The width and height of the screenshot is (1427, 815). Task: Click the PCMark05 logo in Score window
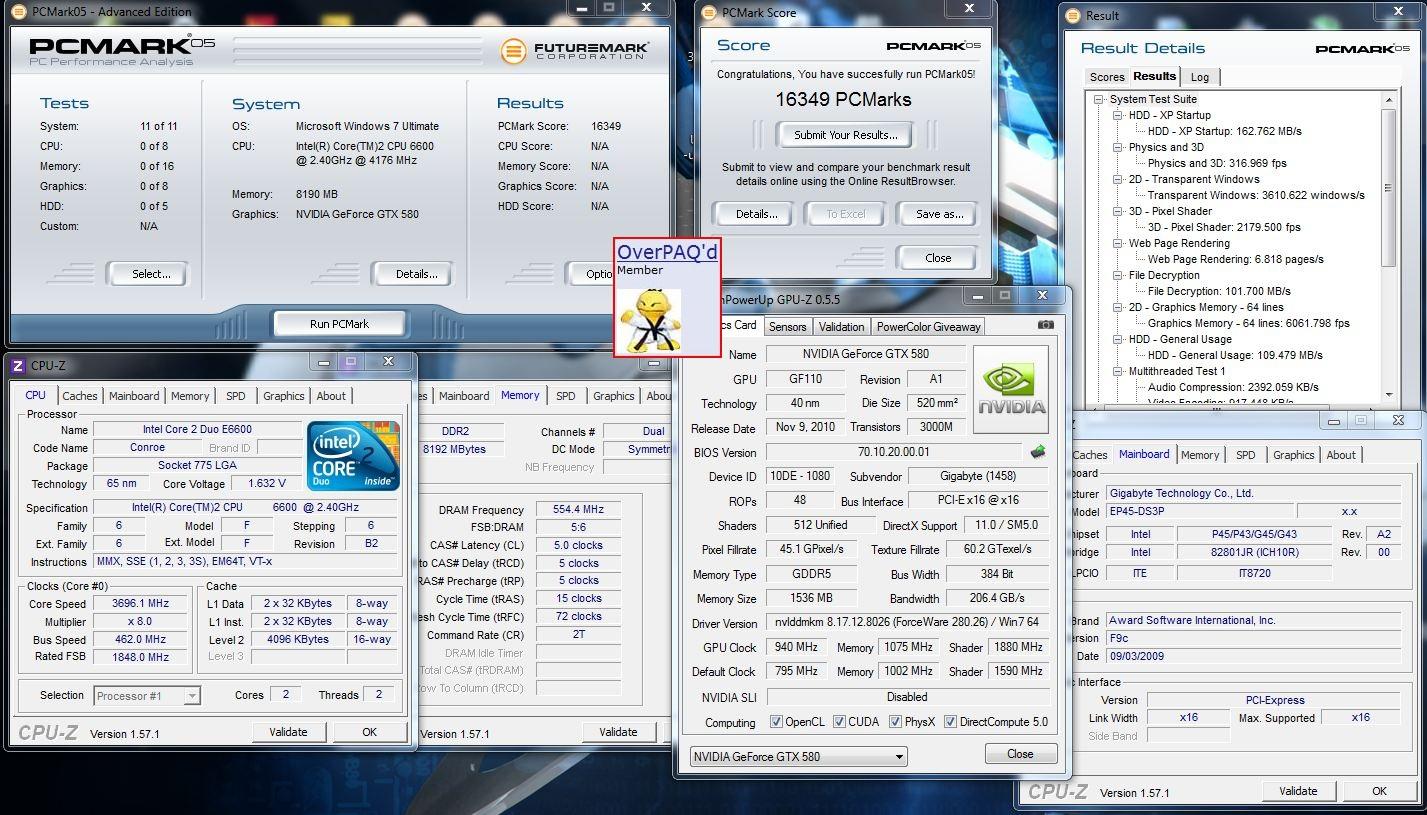coord(933,46)
